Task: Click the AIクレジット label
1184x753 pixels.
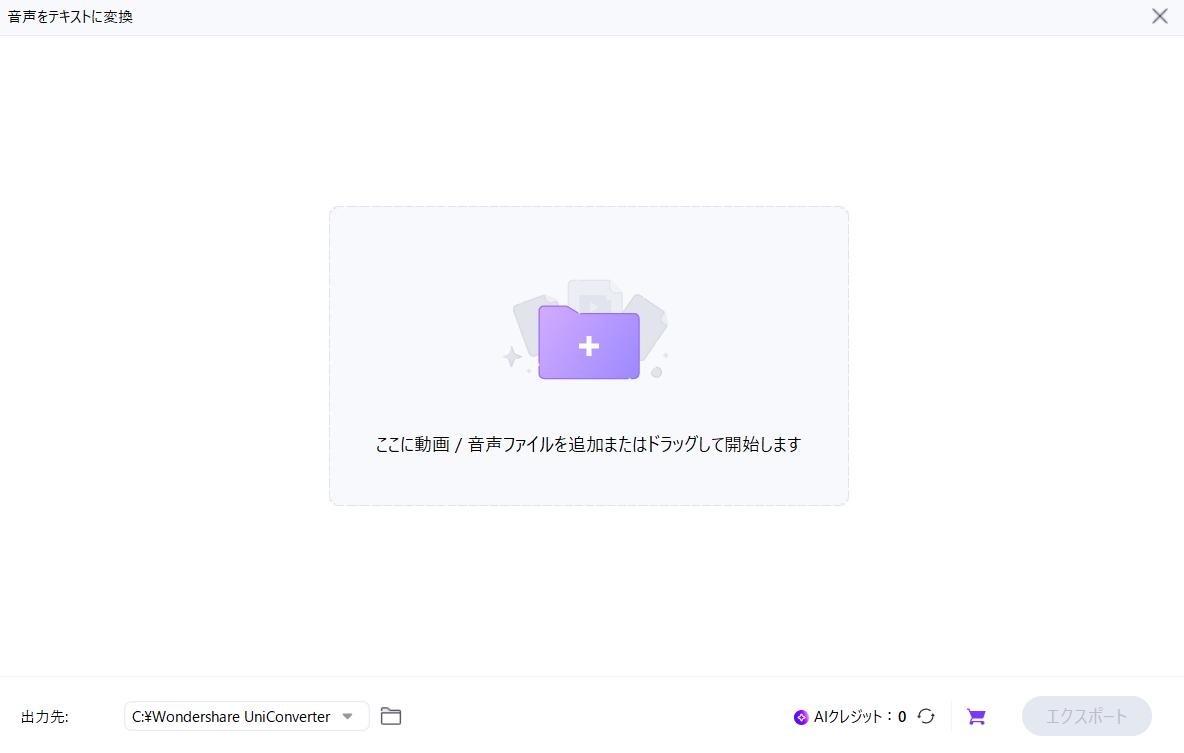Action: (848, 716)
